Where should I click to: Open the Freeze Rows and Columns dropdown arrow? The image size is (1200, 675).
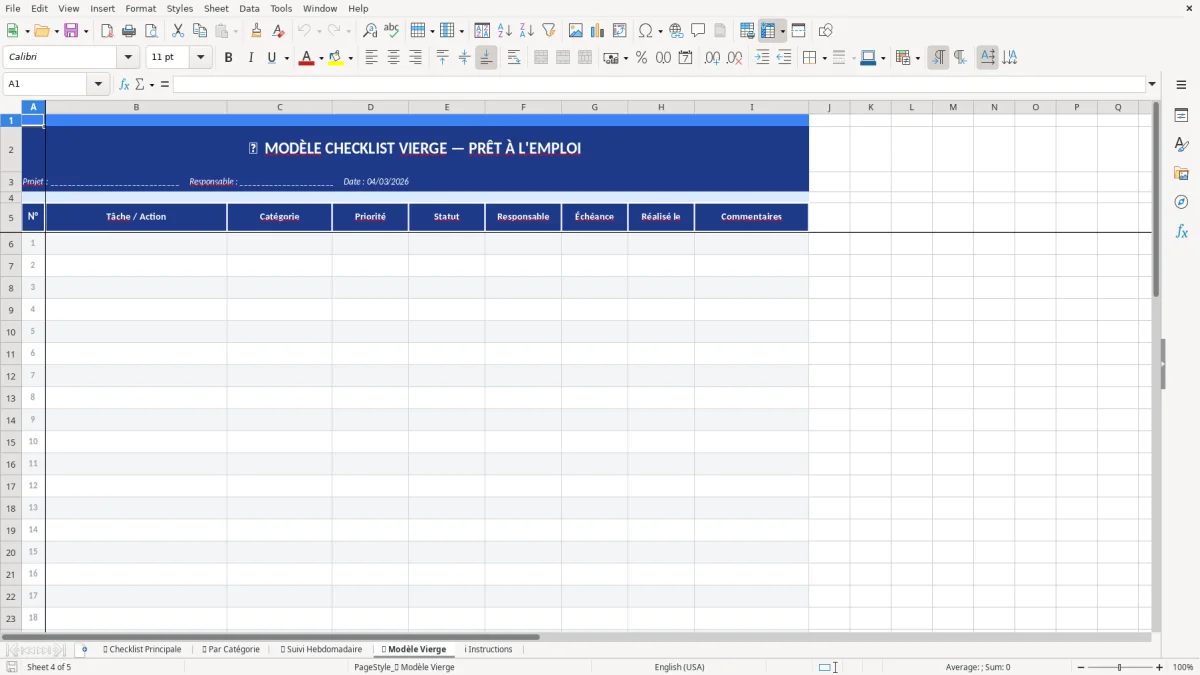click(x=782, y=31)
